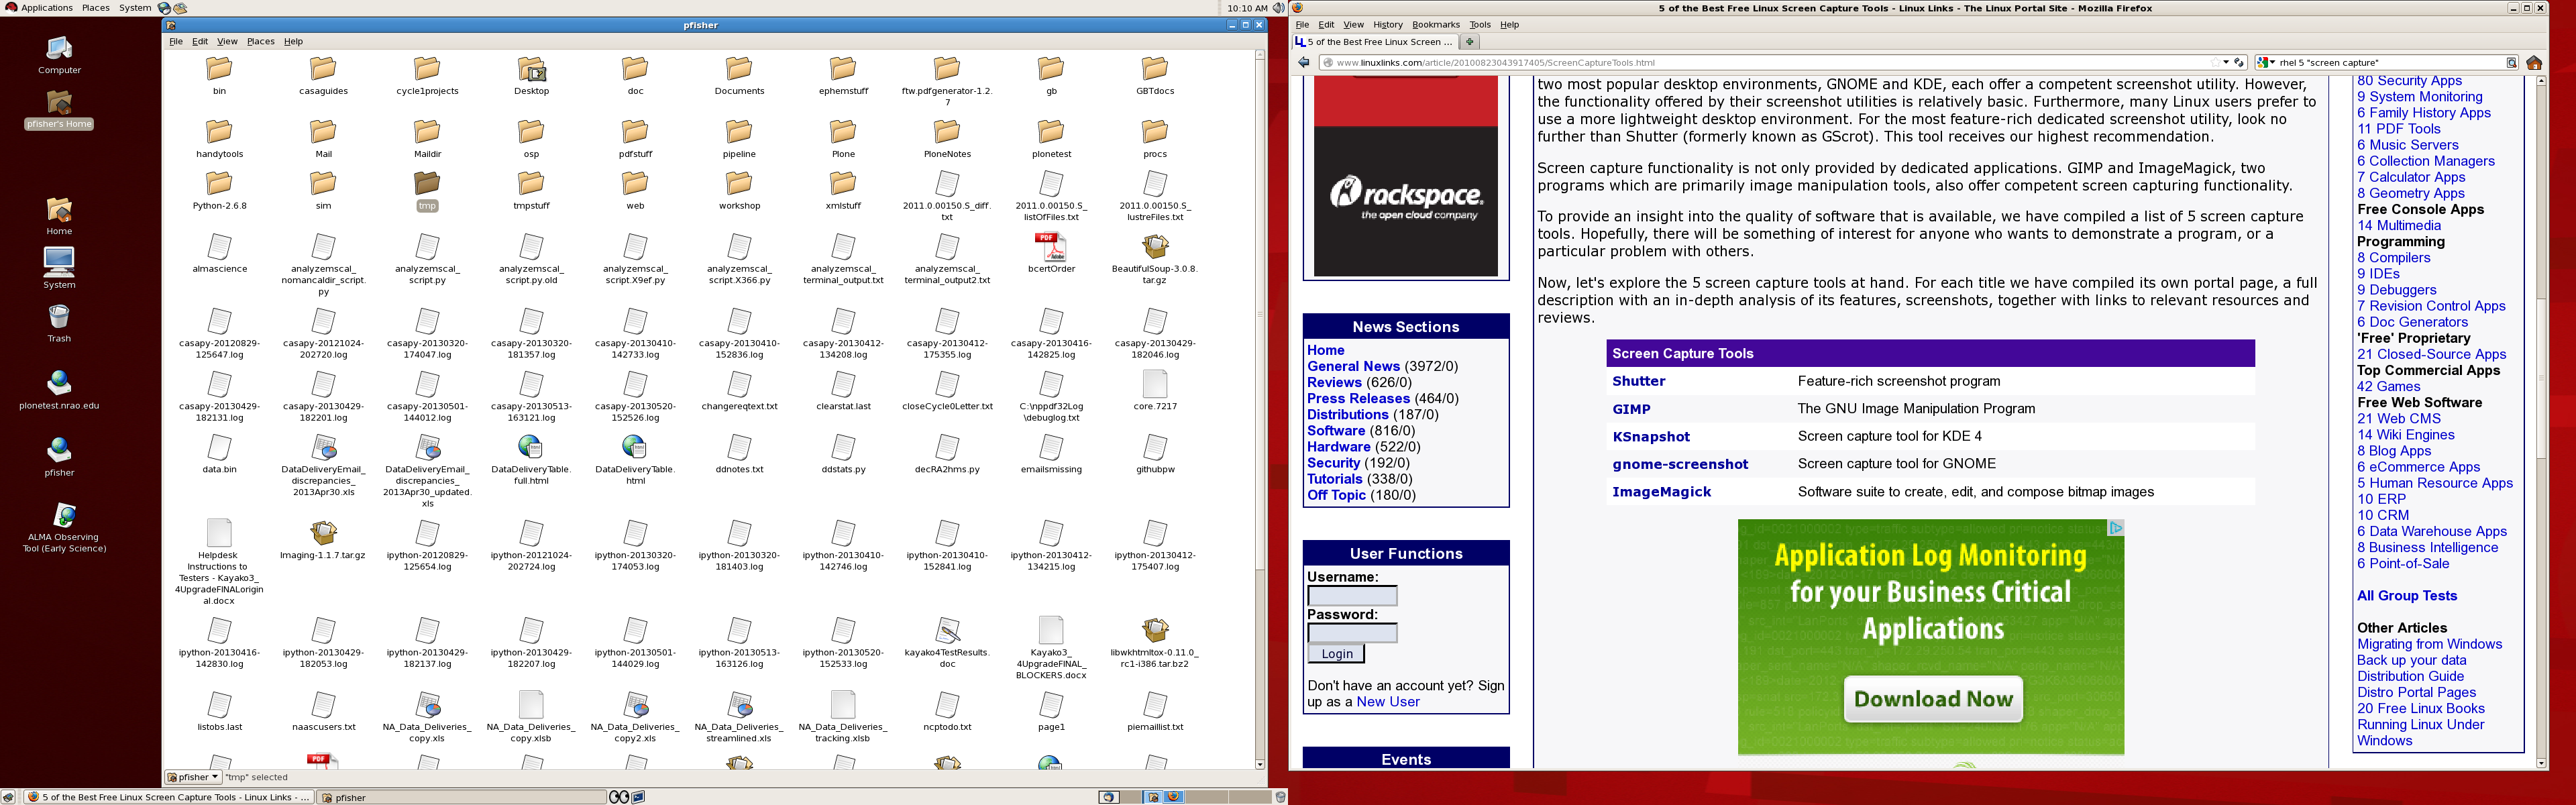
Task: Click the Login button
Action: click(x=1336, y=654)
